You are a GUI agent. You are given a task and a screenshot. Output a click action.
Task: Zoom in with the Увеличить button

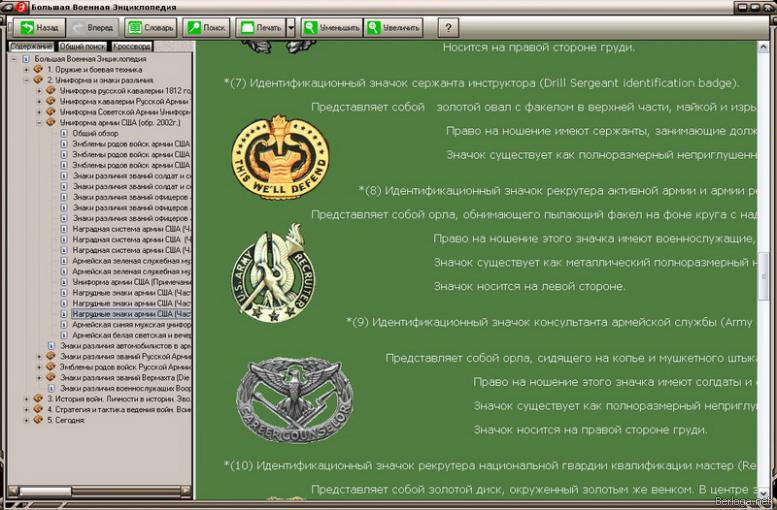pos(393,28)
